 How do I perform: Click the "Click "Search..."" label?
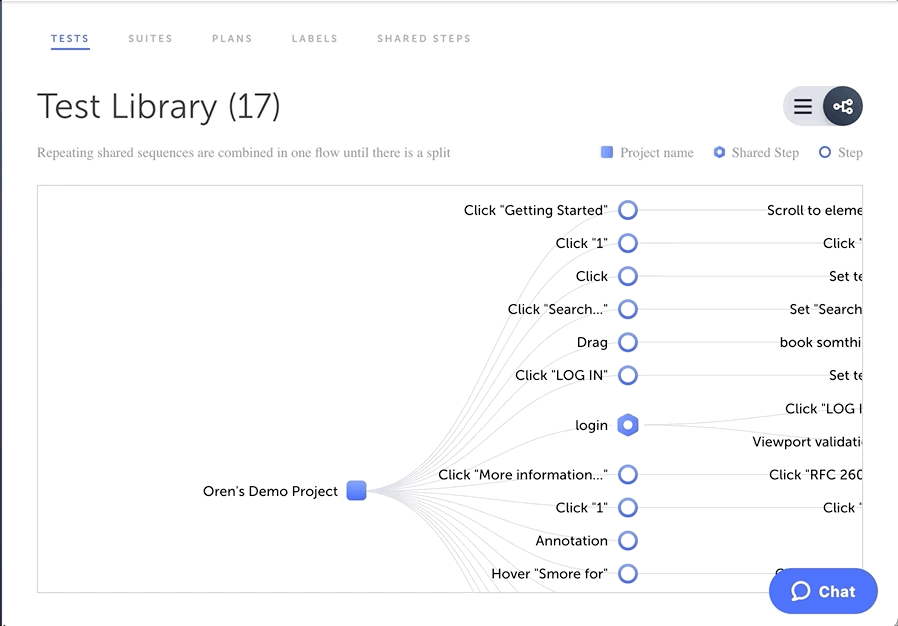point(558,309)
